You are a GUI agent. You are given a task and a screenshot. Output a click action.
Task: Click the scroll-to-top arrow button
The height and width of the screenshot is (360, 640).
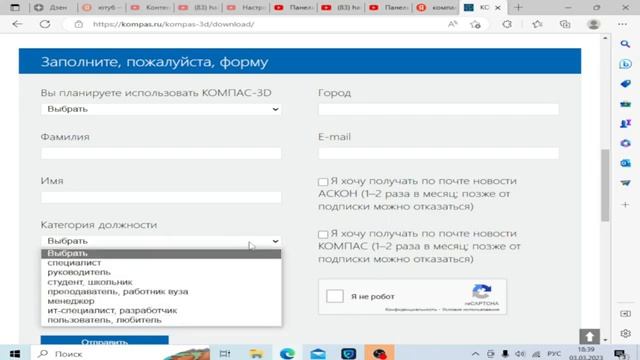[589, 337]
